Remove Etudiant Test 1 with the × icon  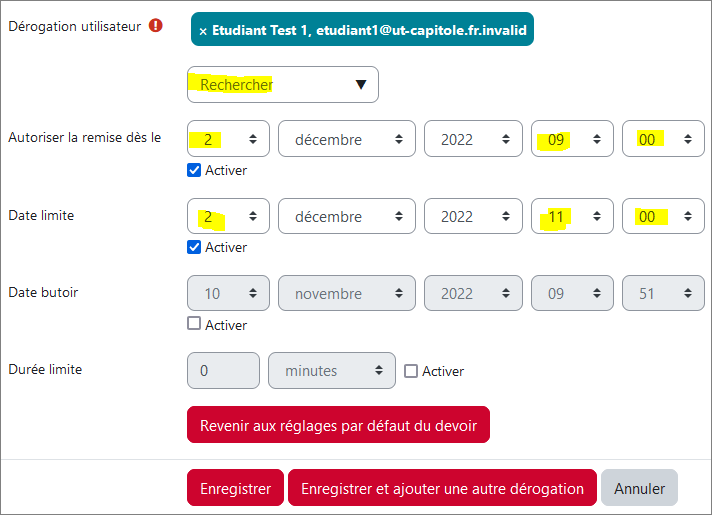point(203,31)
